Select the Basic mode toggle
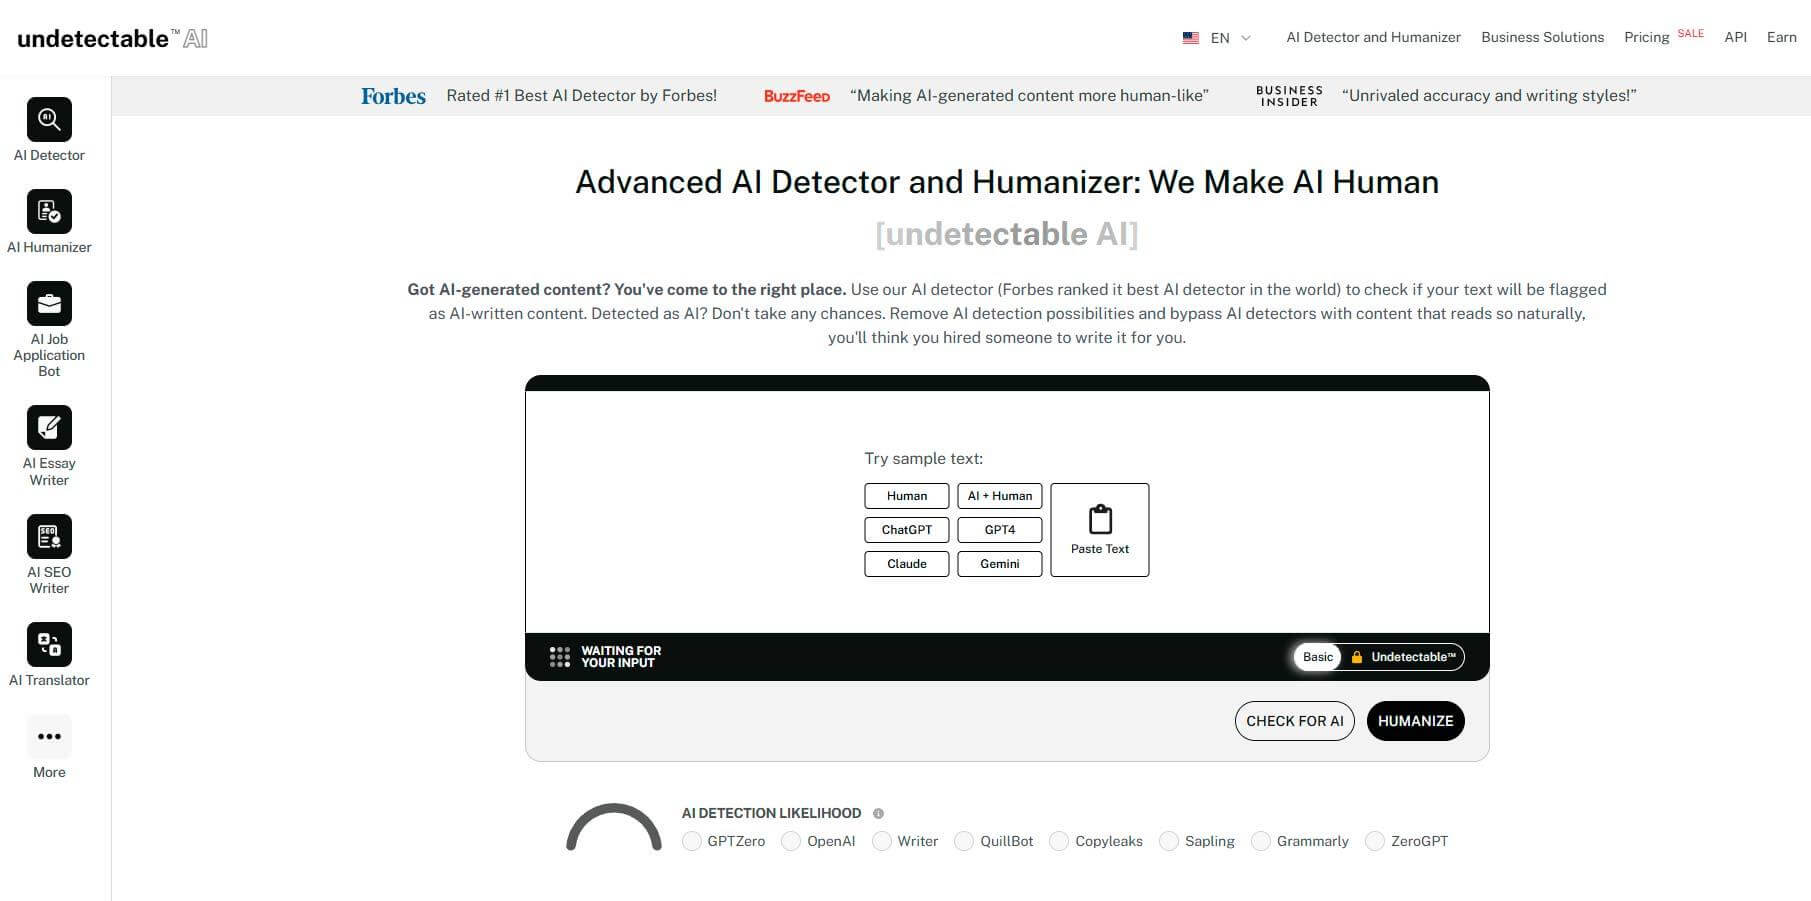 pyautogui.click(x=1317, y=657)
